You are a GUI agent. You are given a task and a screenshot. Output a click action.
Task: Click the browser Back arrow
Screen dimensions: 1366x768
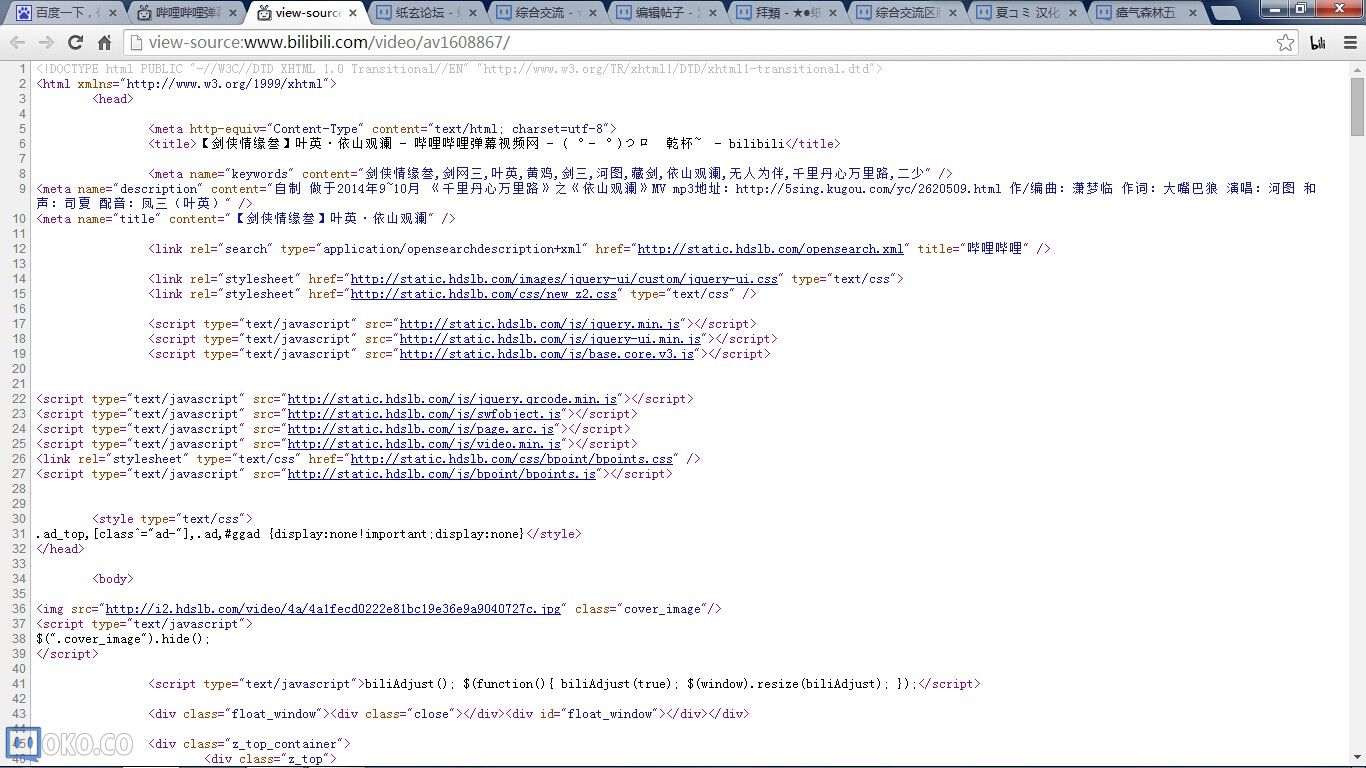(17, 43)
